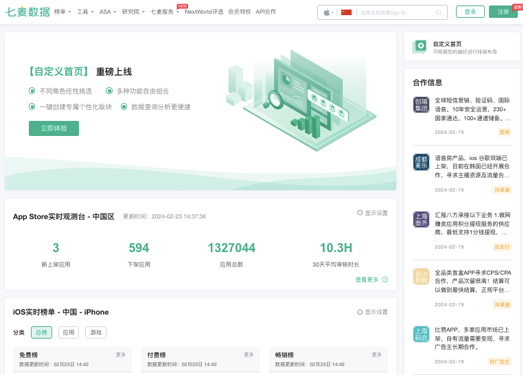The image size is (523, 375).
Task: Click the 创瑞集团 partner icon
Action: click(x=421, y=105)
